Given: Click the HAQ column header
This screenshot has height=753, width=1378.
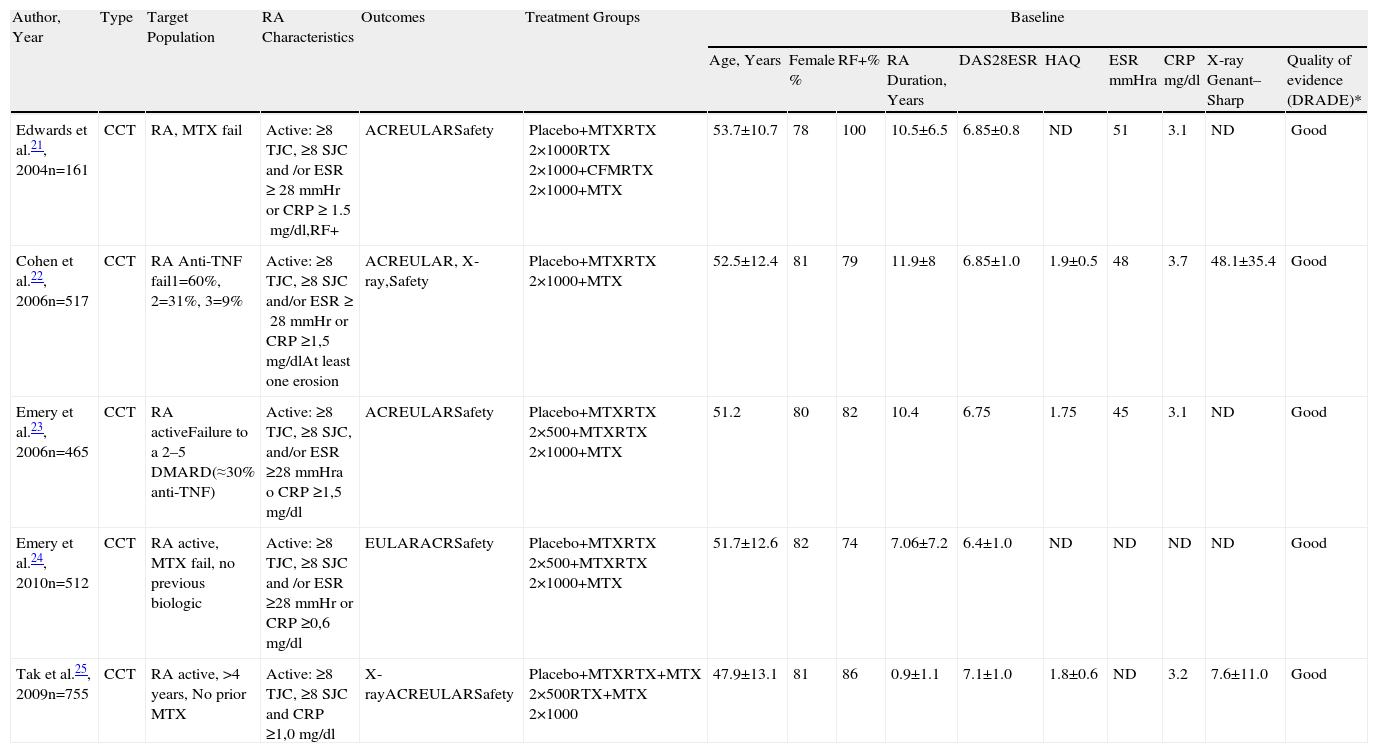Looking at the screenshot, I should coord(1062,60).
